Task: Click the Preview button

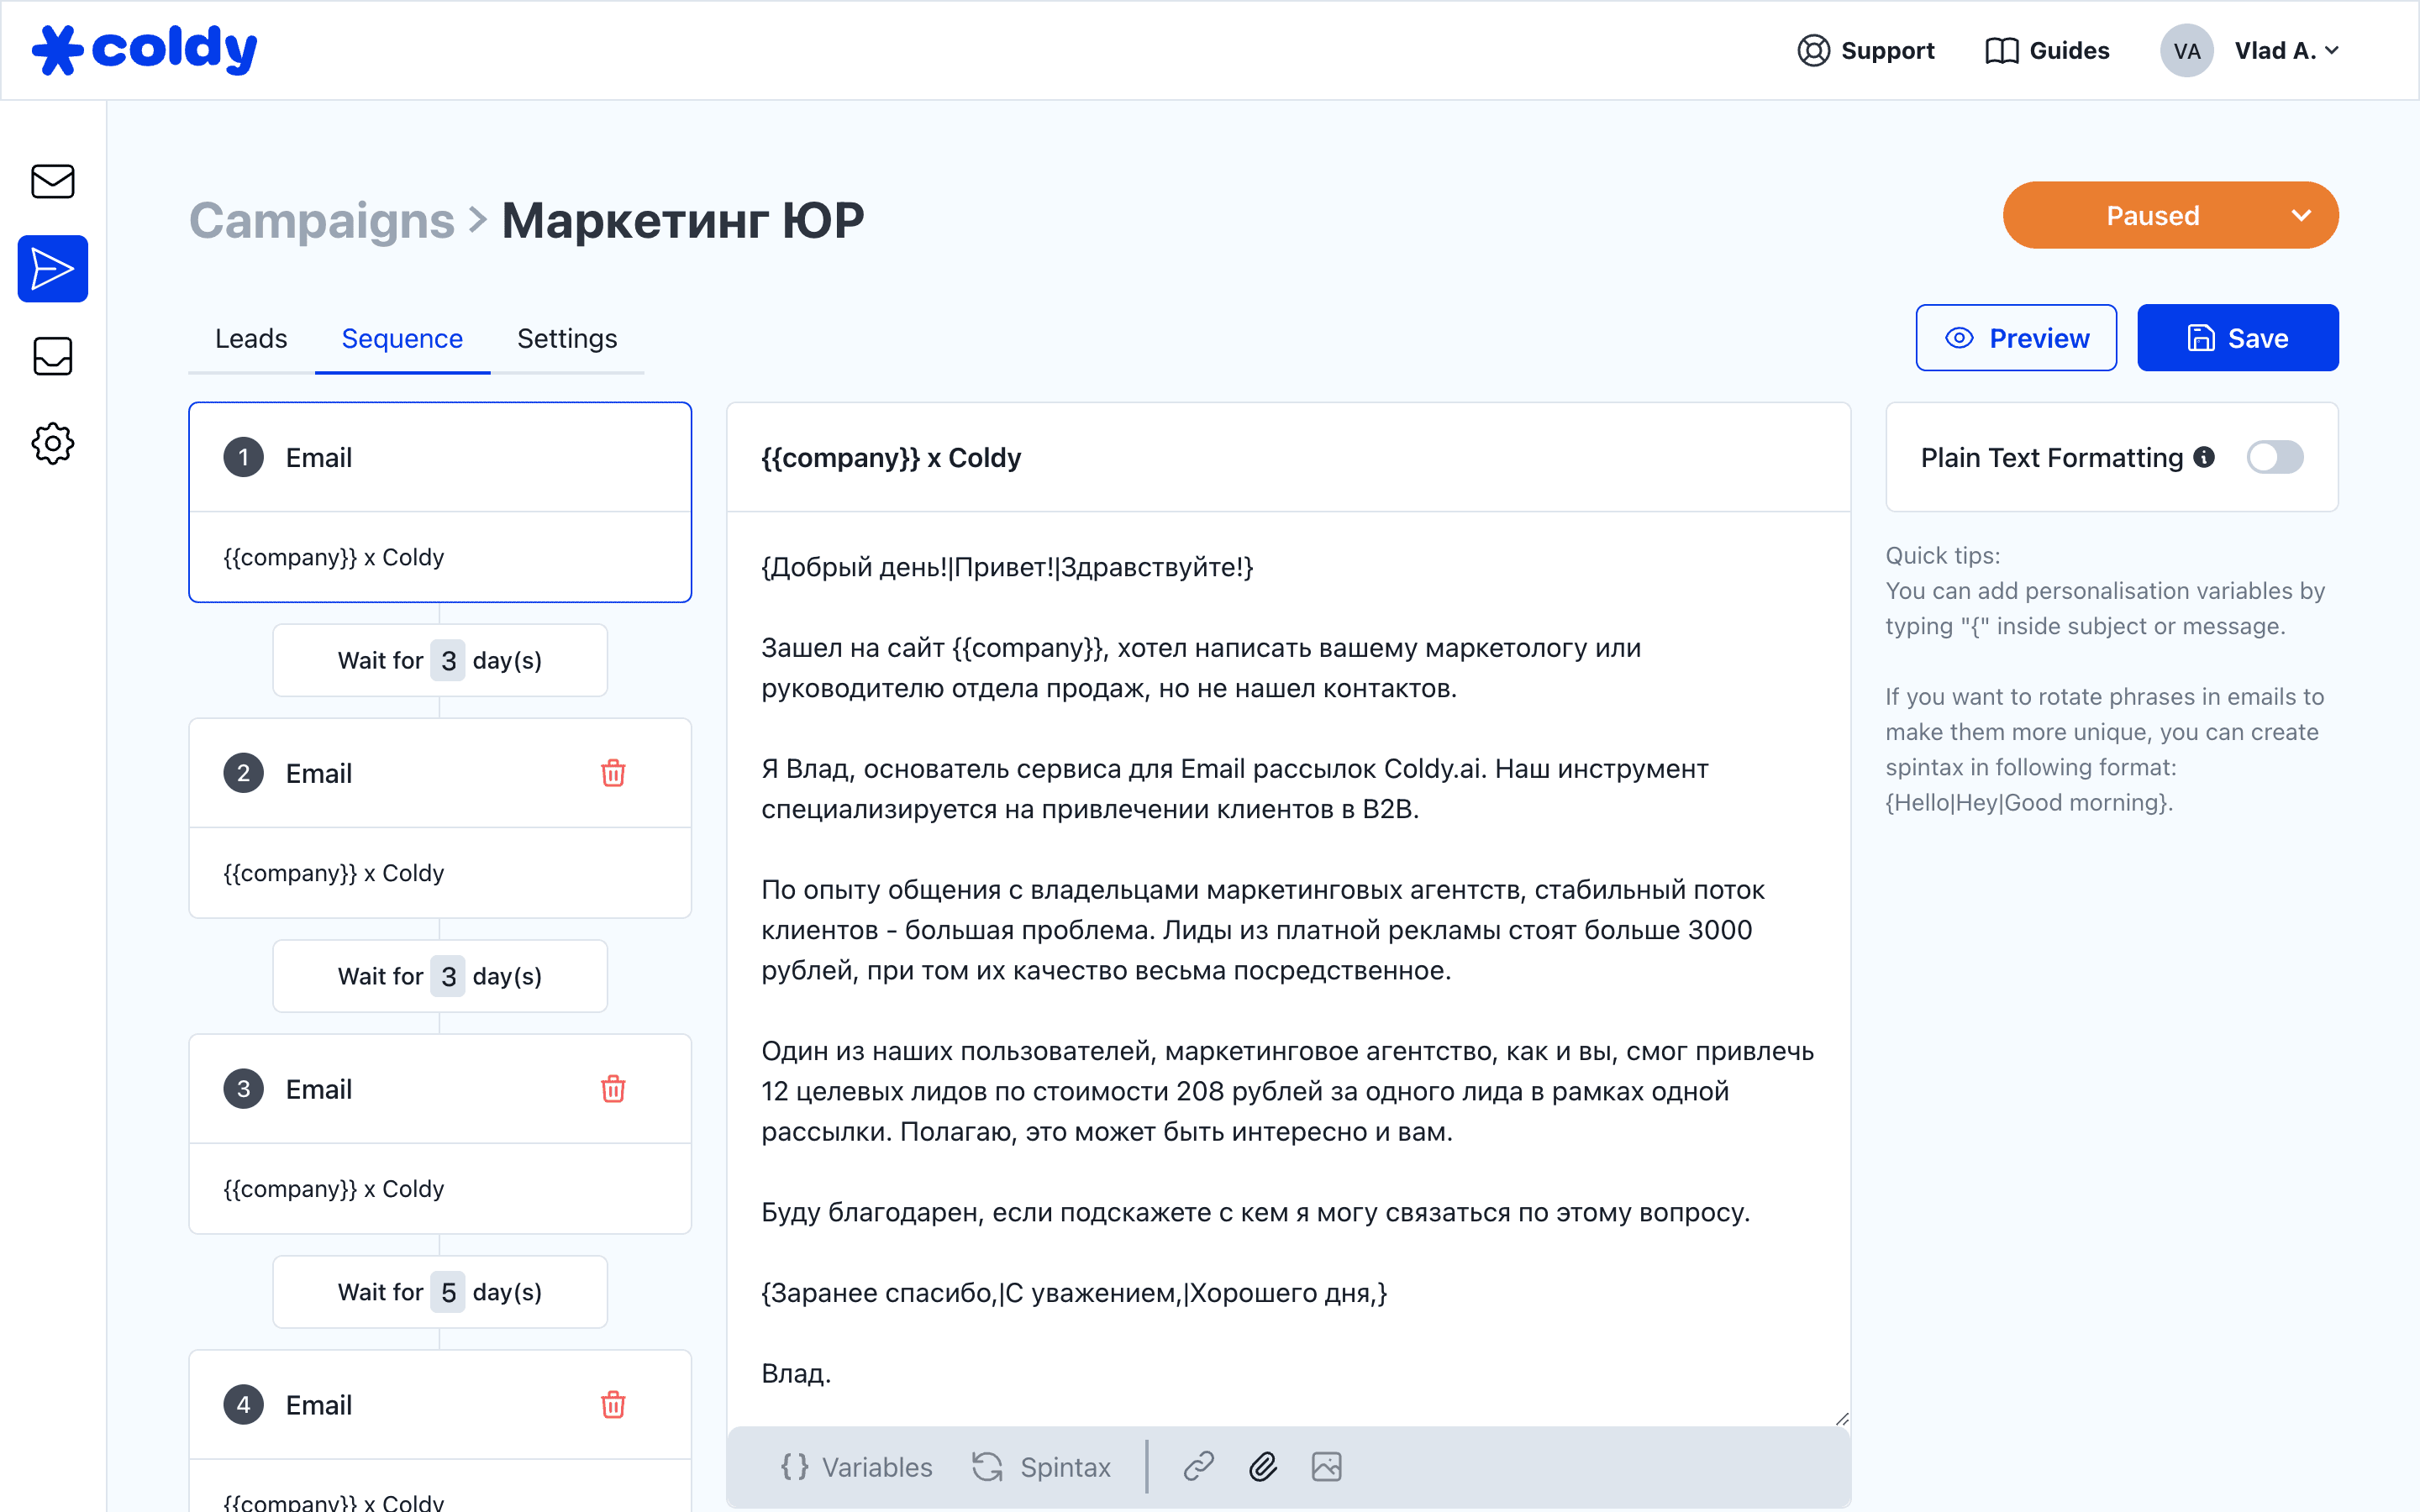Action: pyautogui.click(x=2016, y=338)
